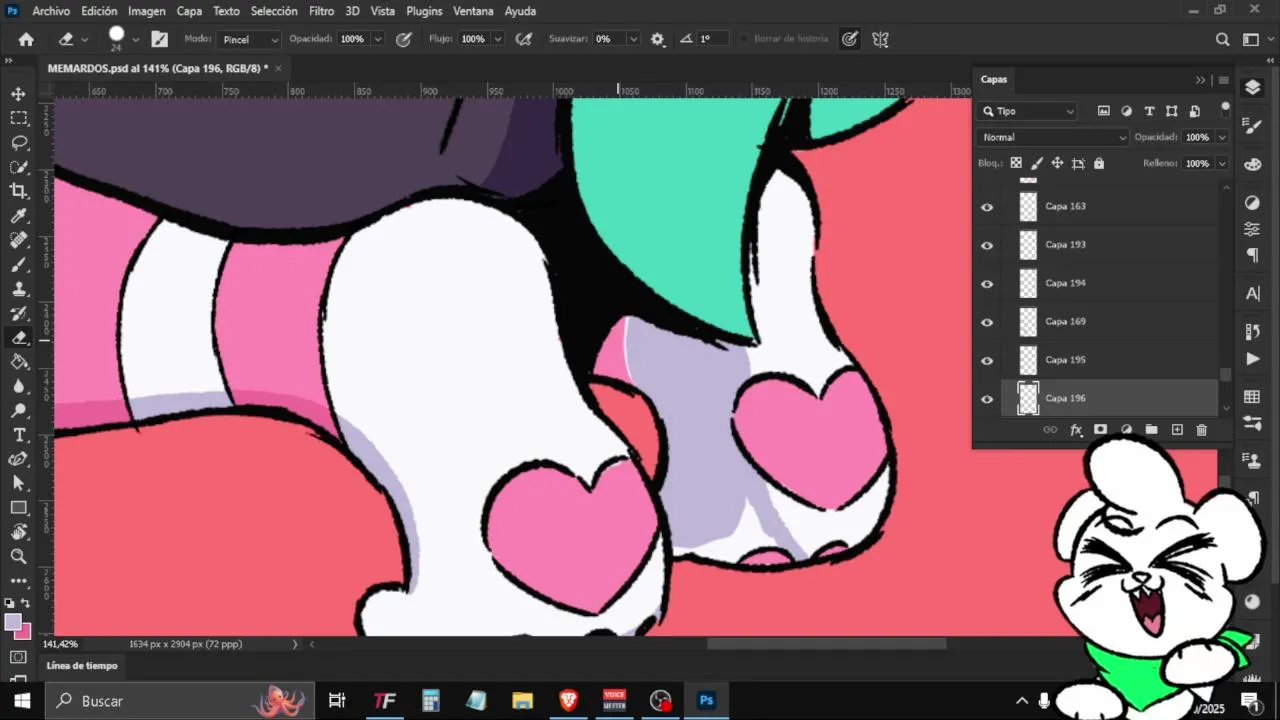Create a new group folder icon
The image size is (1280, 720).
[1151, 429]
